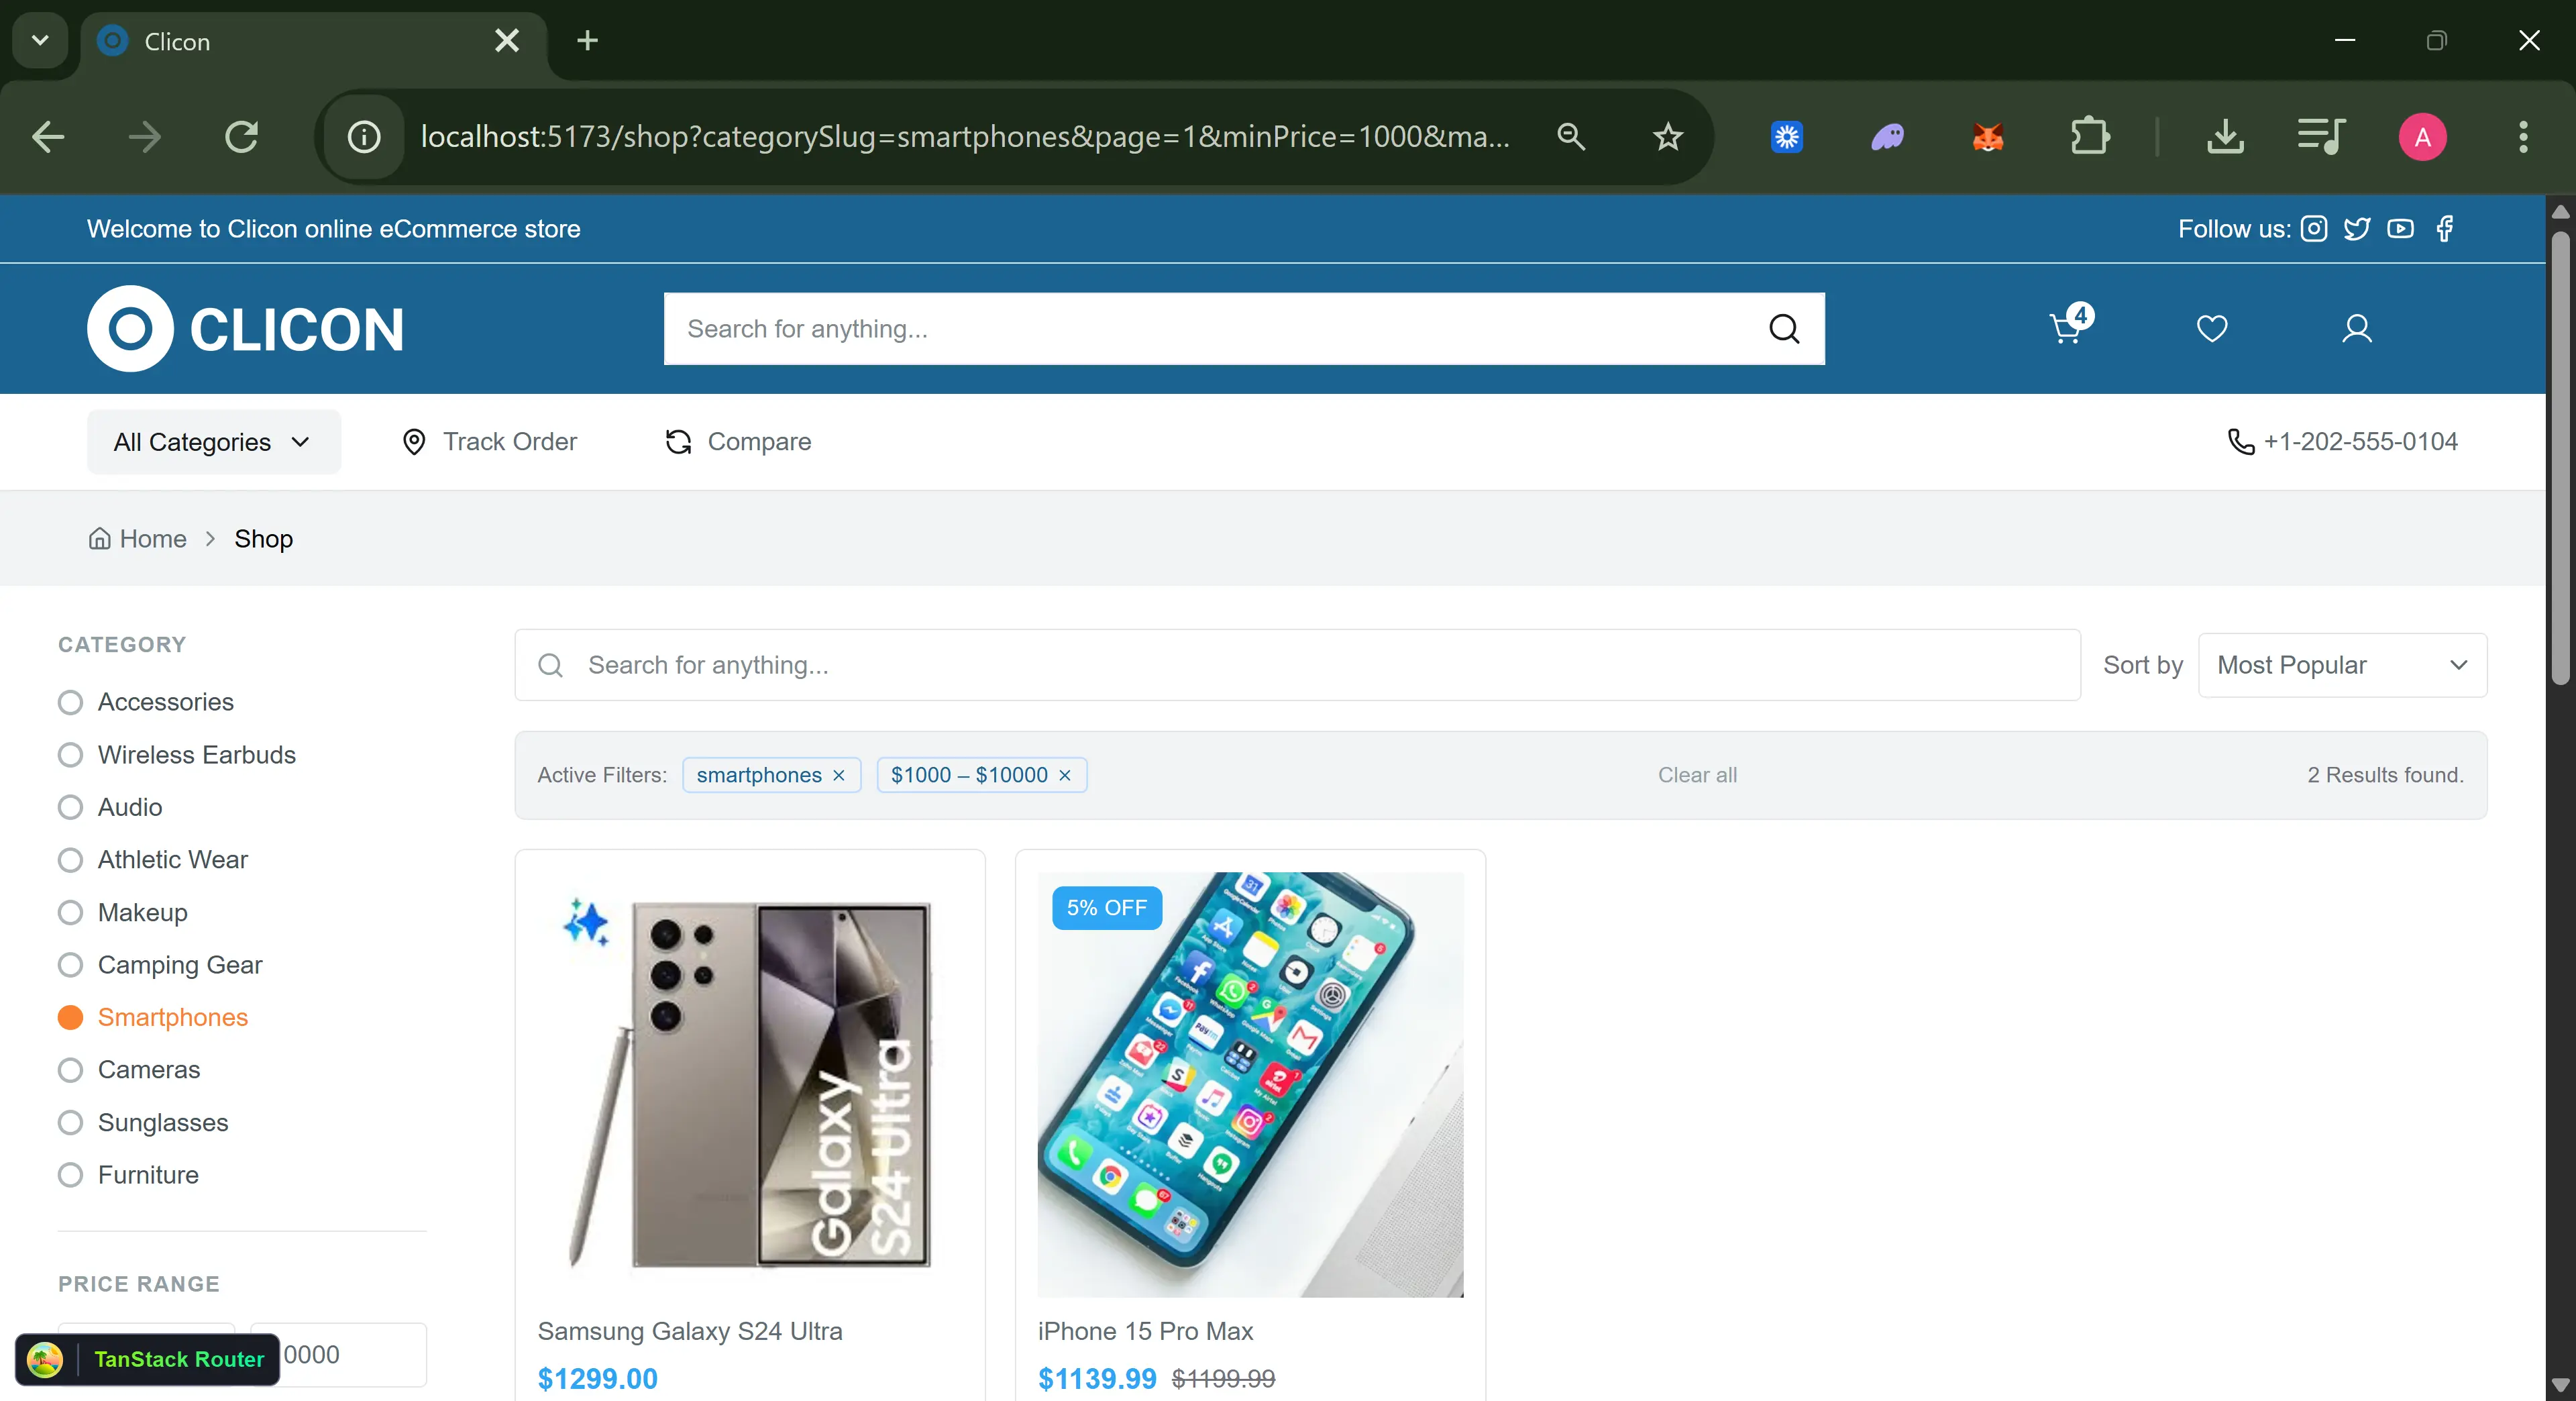Open the Chrome three-dot menu

tap(2523, 137)
